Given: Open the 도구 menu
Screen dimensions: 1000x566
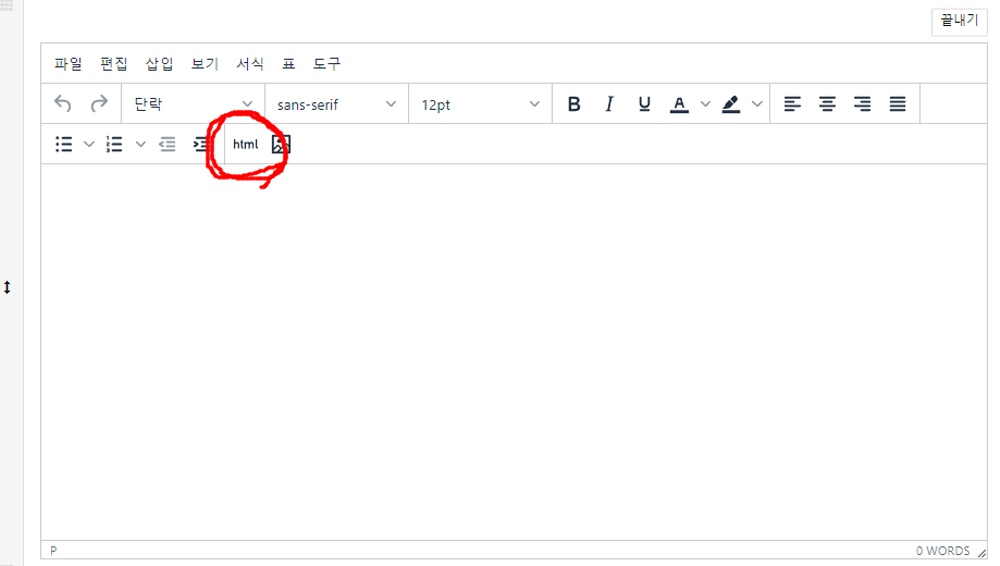Looking at the screenshot, I should pos(327,64).
